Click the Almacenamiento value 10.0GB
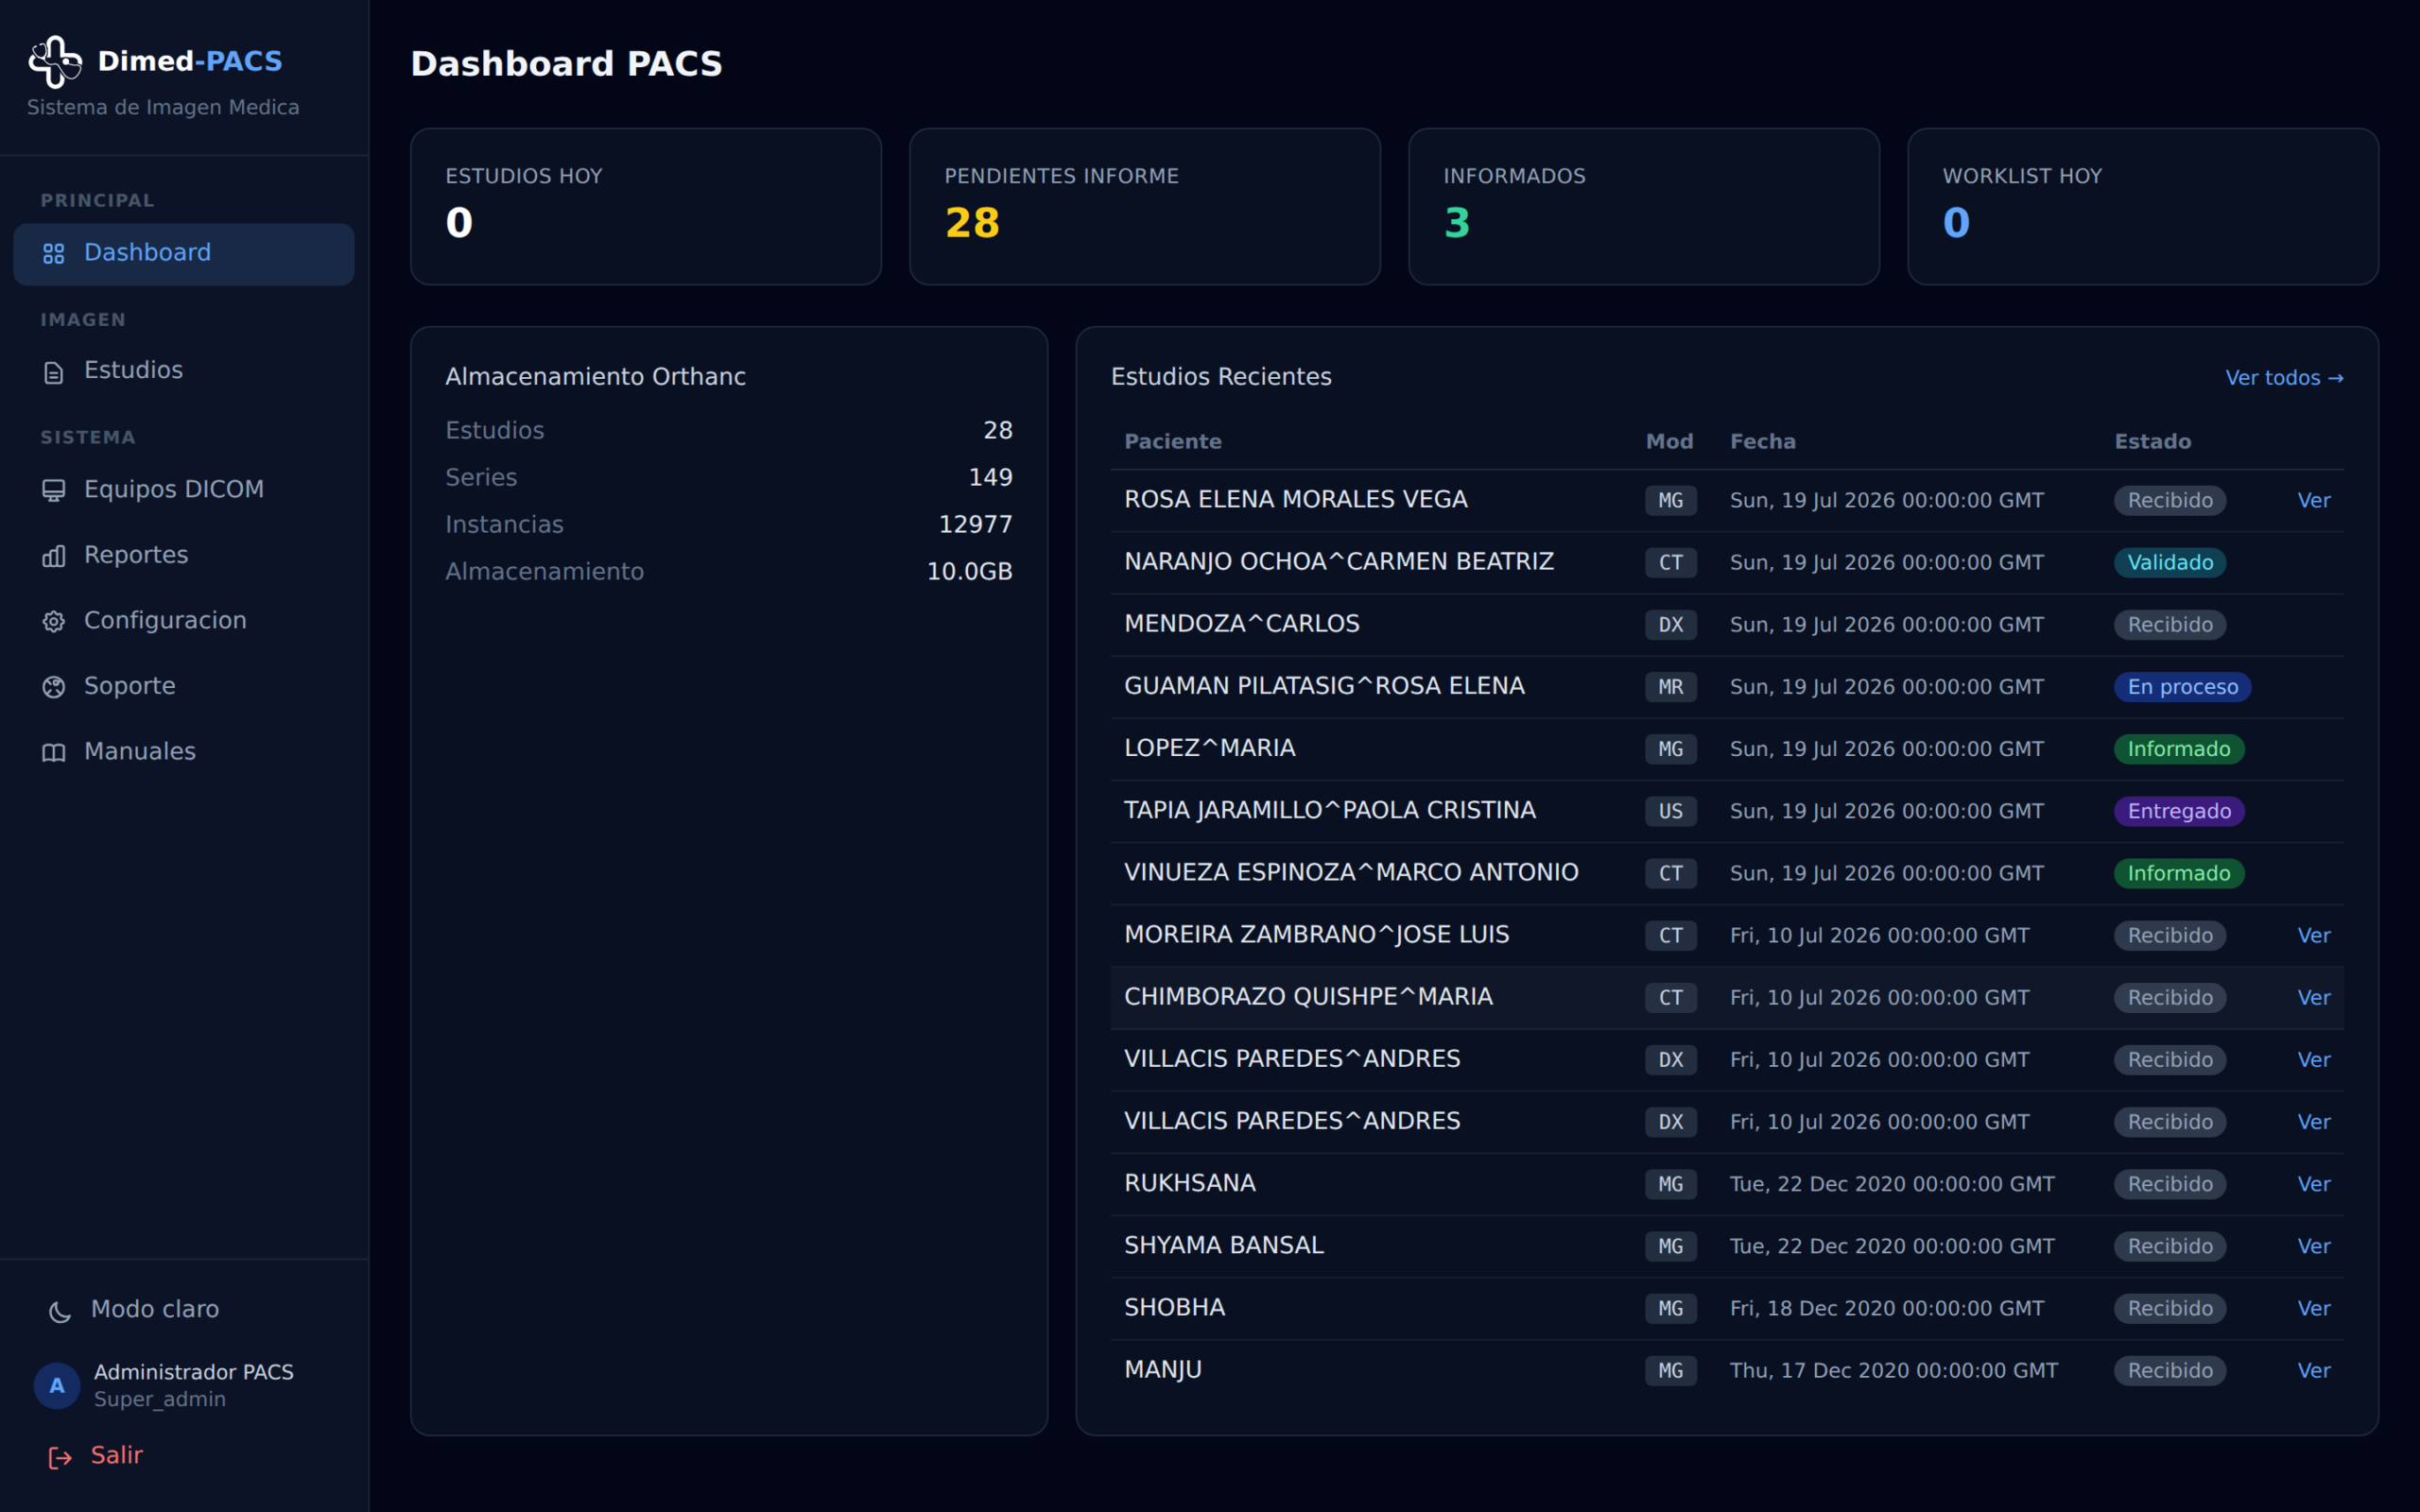This screenshot has height=1512, width=2420. [969, 571]
